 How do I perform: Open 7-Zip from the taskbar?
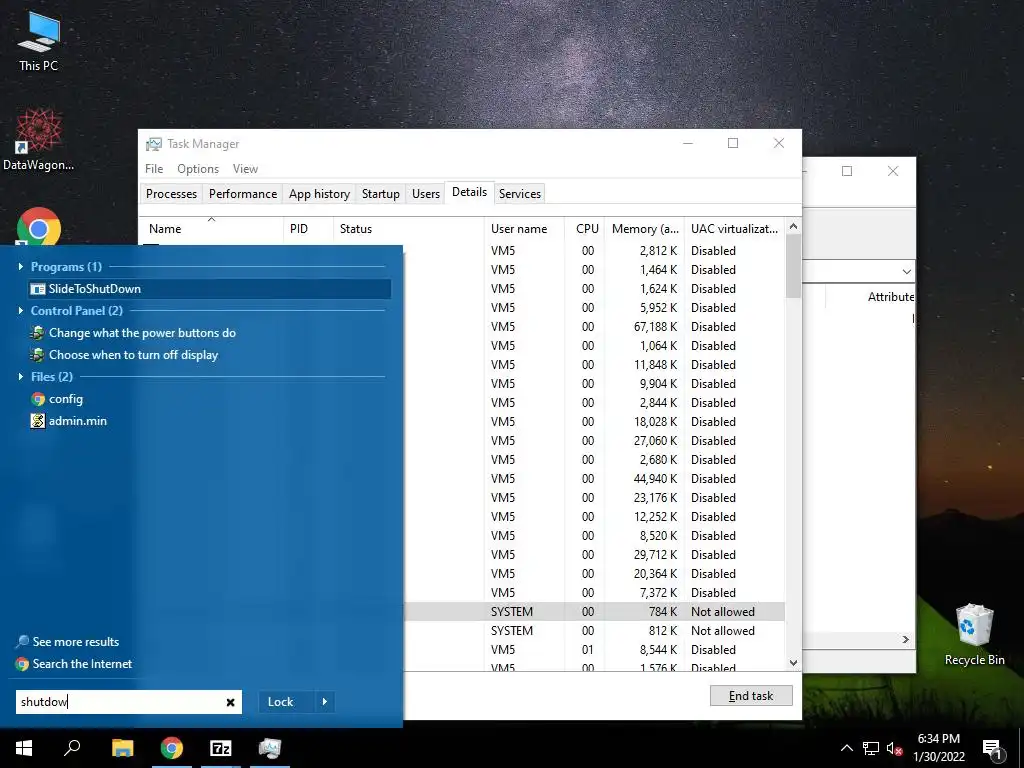click(221, 748)
